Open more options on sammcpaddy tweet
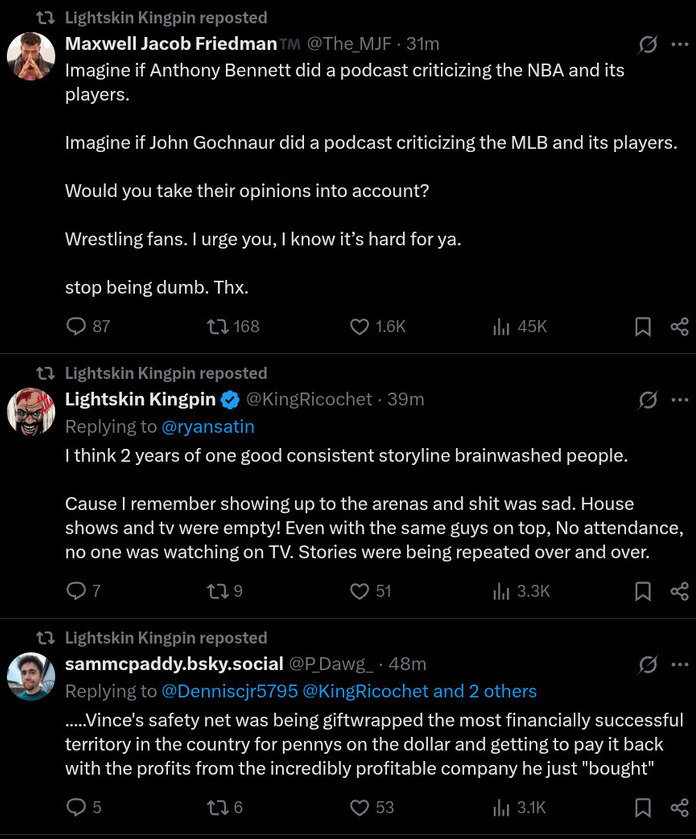The width and height of the screenshot is (696, 839). [x=680, y=665]
